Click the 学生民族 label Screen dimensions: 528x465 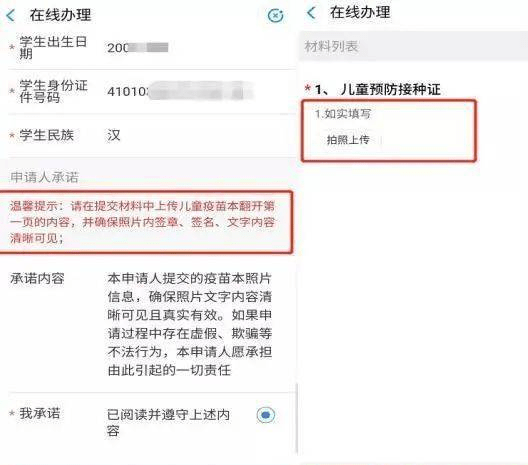click(x=46, y=135)
